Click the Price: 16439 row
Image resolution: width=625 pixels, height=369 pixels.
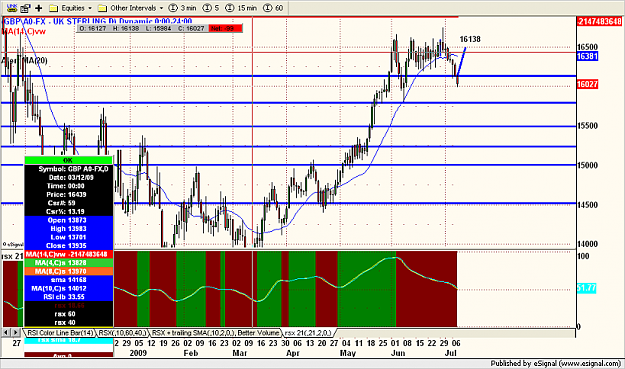pyautogui.click(x=69, y=194)
